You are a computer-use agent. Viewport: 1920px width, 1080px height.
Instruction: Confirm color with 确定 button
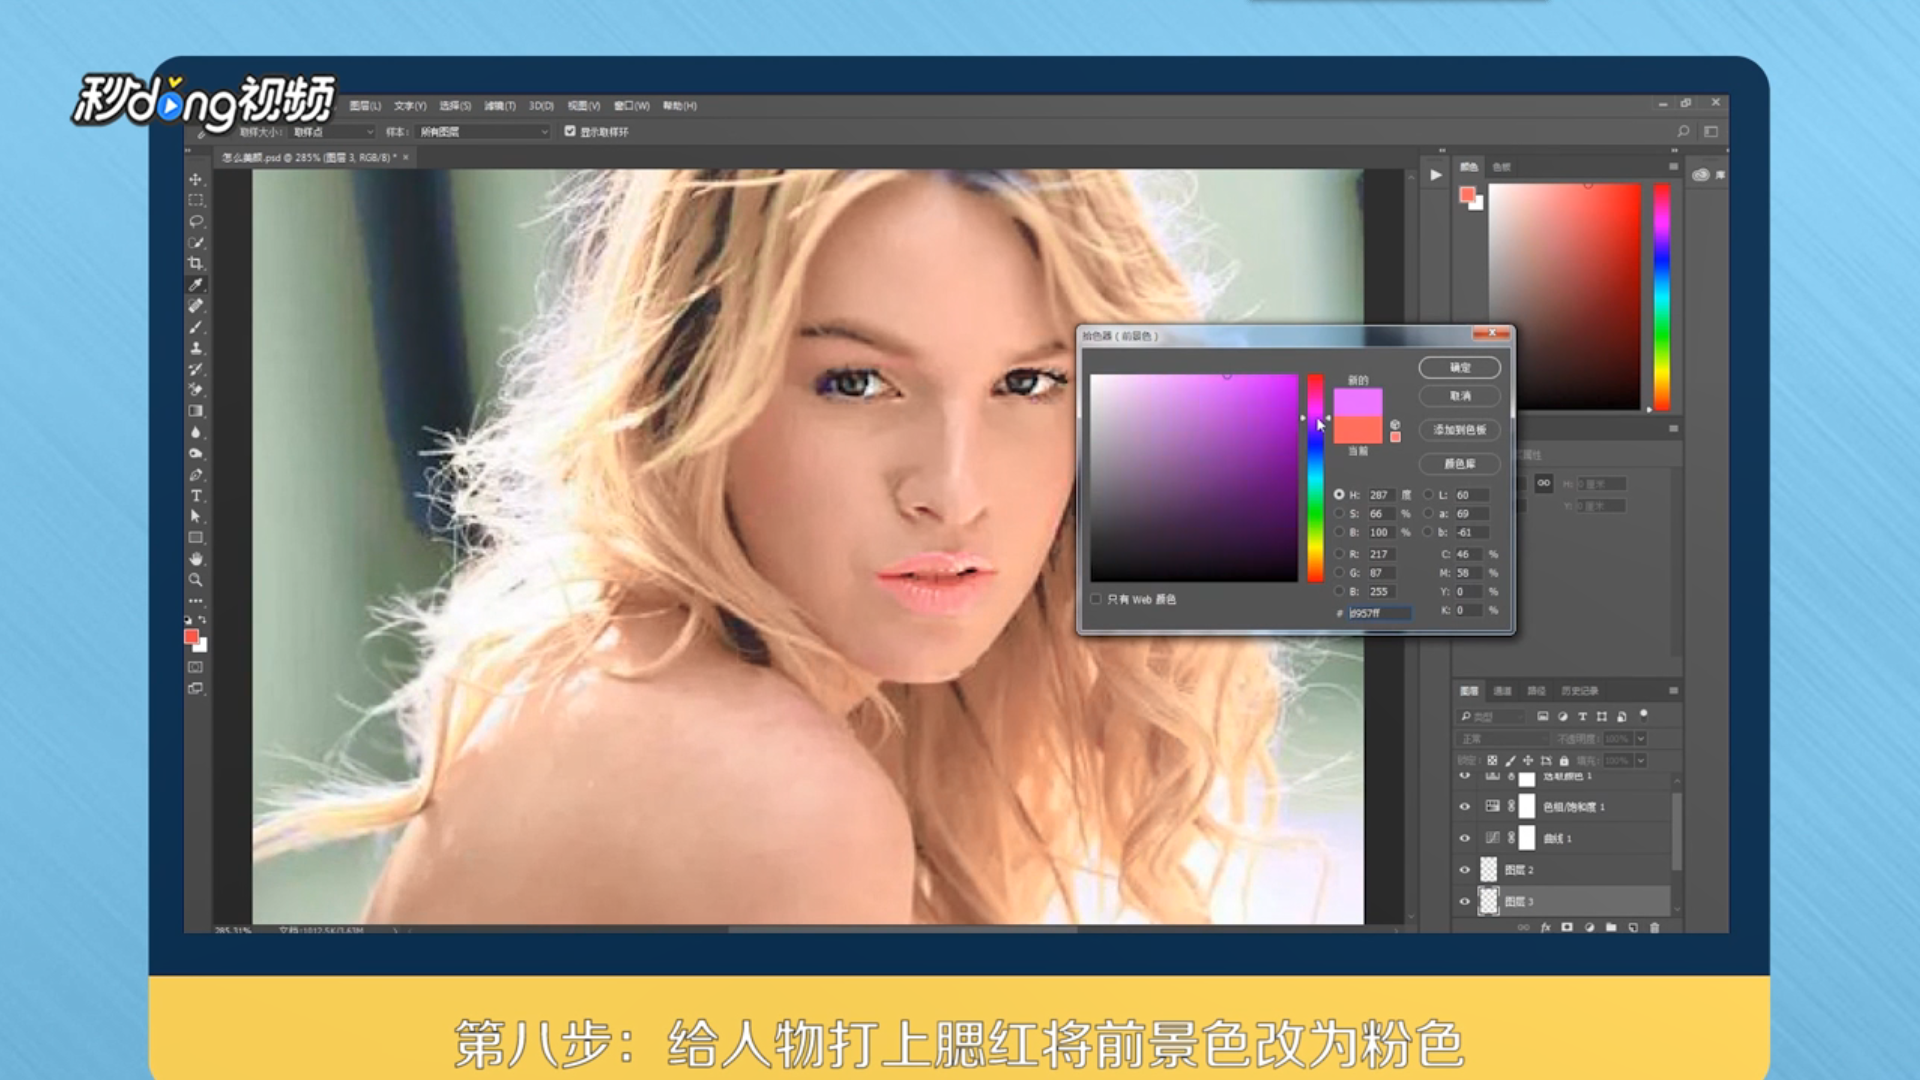click(1459, 367)
